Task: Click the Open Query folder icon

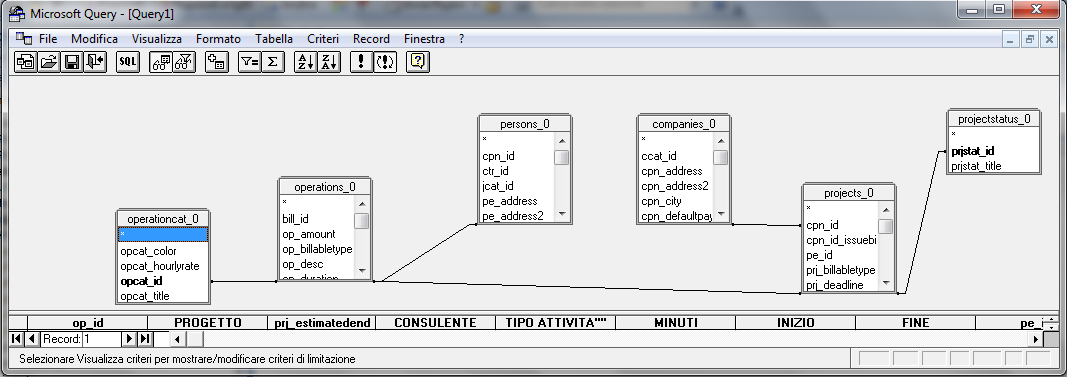Action: click(x=48, y=62)
